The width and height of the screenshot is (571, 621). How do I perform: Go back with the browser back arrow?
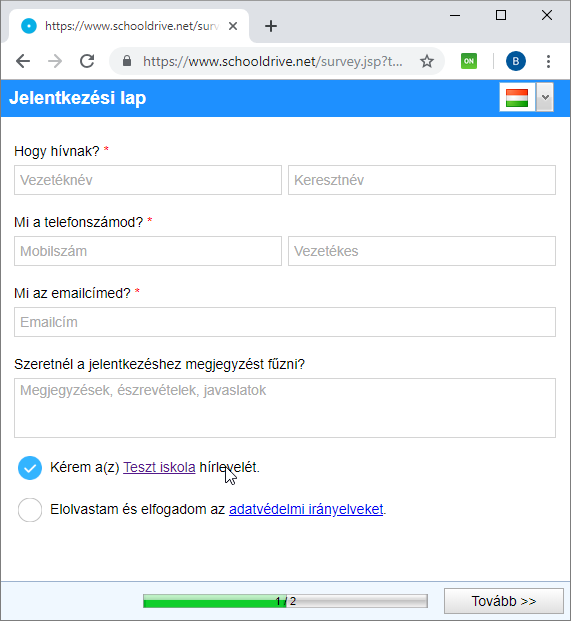click(23, 61)
